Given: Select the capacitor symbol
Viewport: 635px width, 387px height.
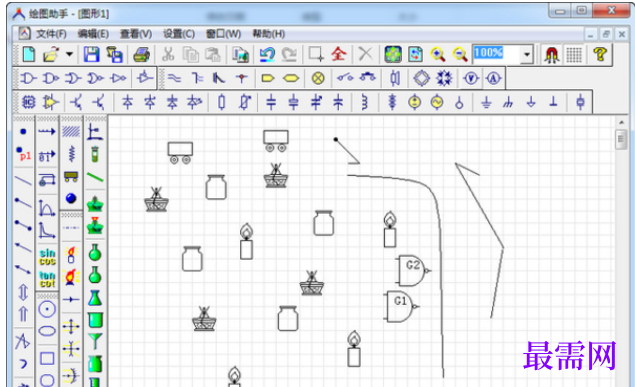Looking at the screenshot, I should [x=271, y=102].
